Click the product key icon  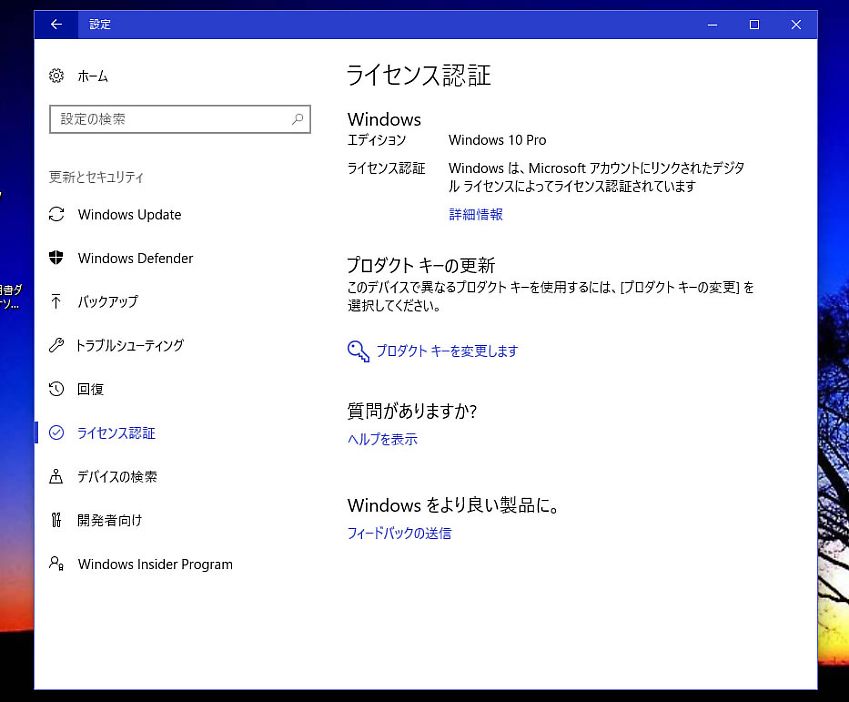358,351
